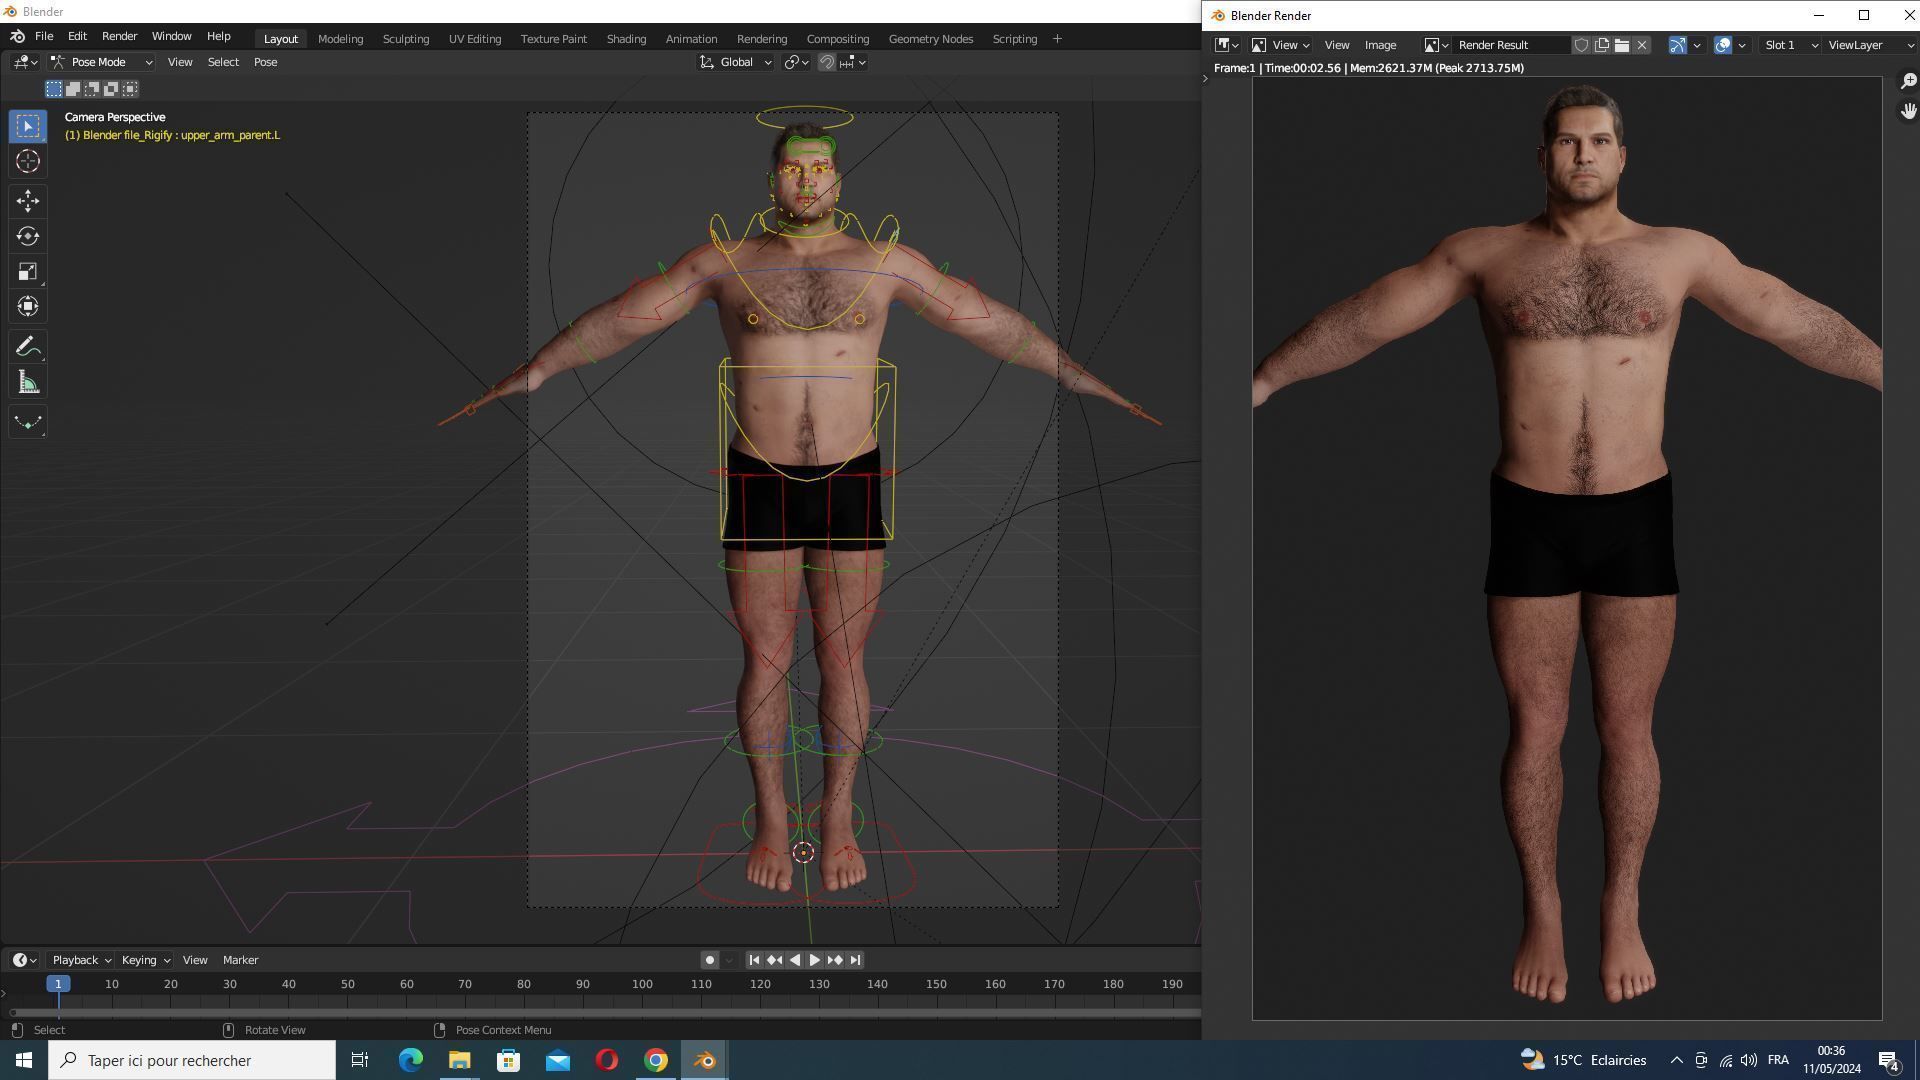This screenshot has width=1920, height=1080.
Task: Toggle gizmo display in render window
Action: click(x=1678, y=45)
